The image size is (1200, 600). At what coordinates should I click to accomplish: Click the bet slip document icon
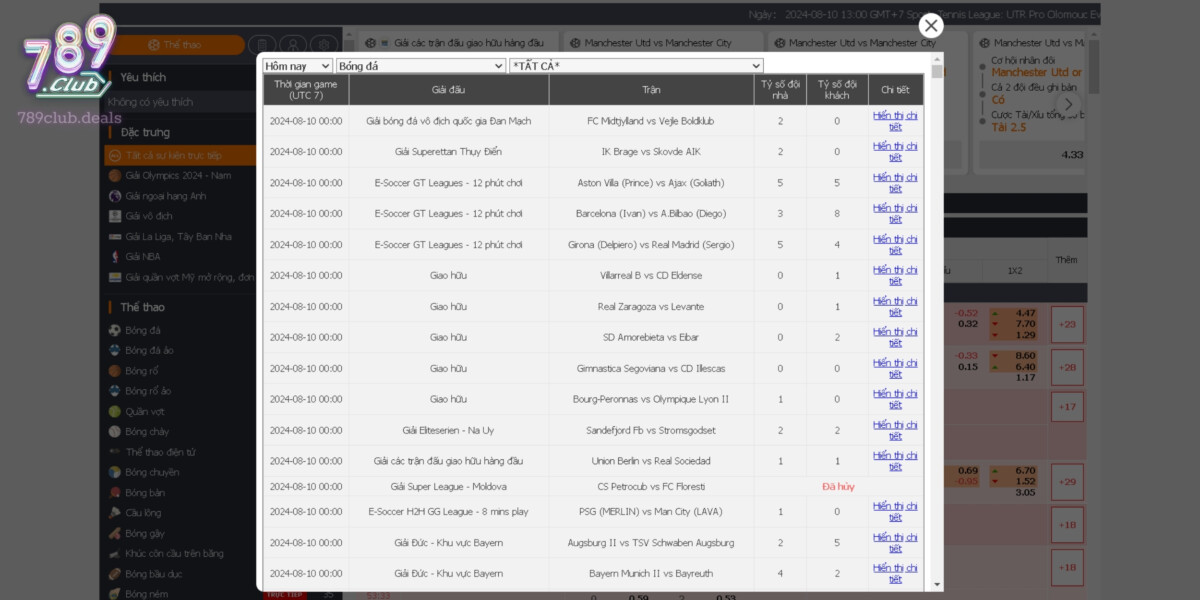[x=261, y=45]
